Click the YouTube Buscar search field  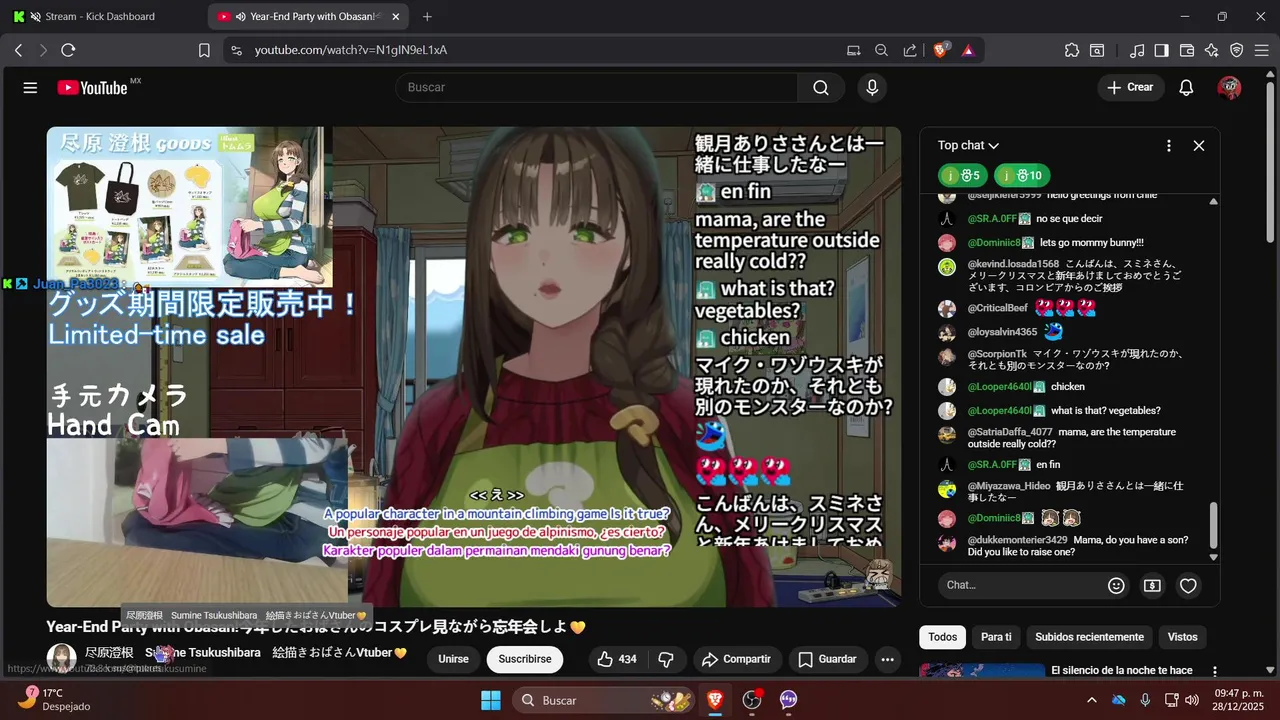coord(597,88)
